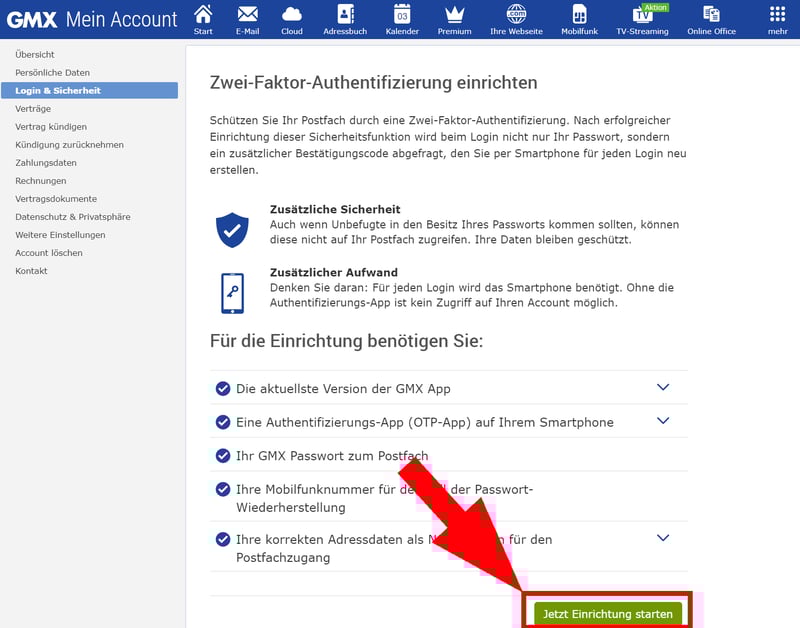800x628 pixels.
Task: Click 'Die aktuellste Version der GMX App' text
Action: click(343, 389)
